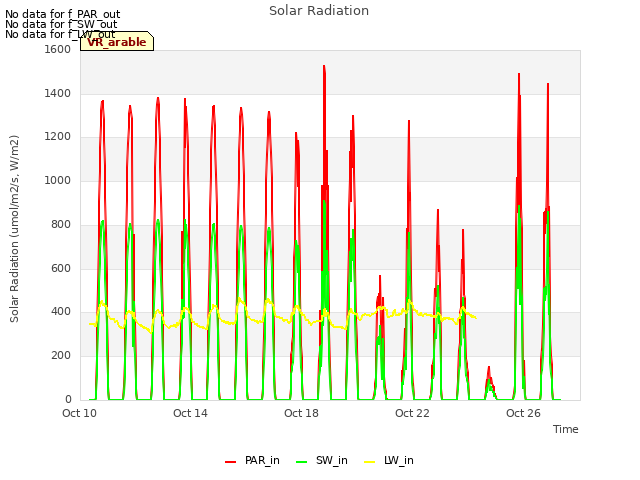Viewport: 640px width, 480px height.
Task: Click the 200 y-axis tick label
Action: (x=61, y=356)
